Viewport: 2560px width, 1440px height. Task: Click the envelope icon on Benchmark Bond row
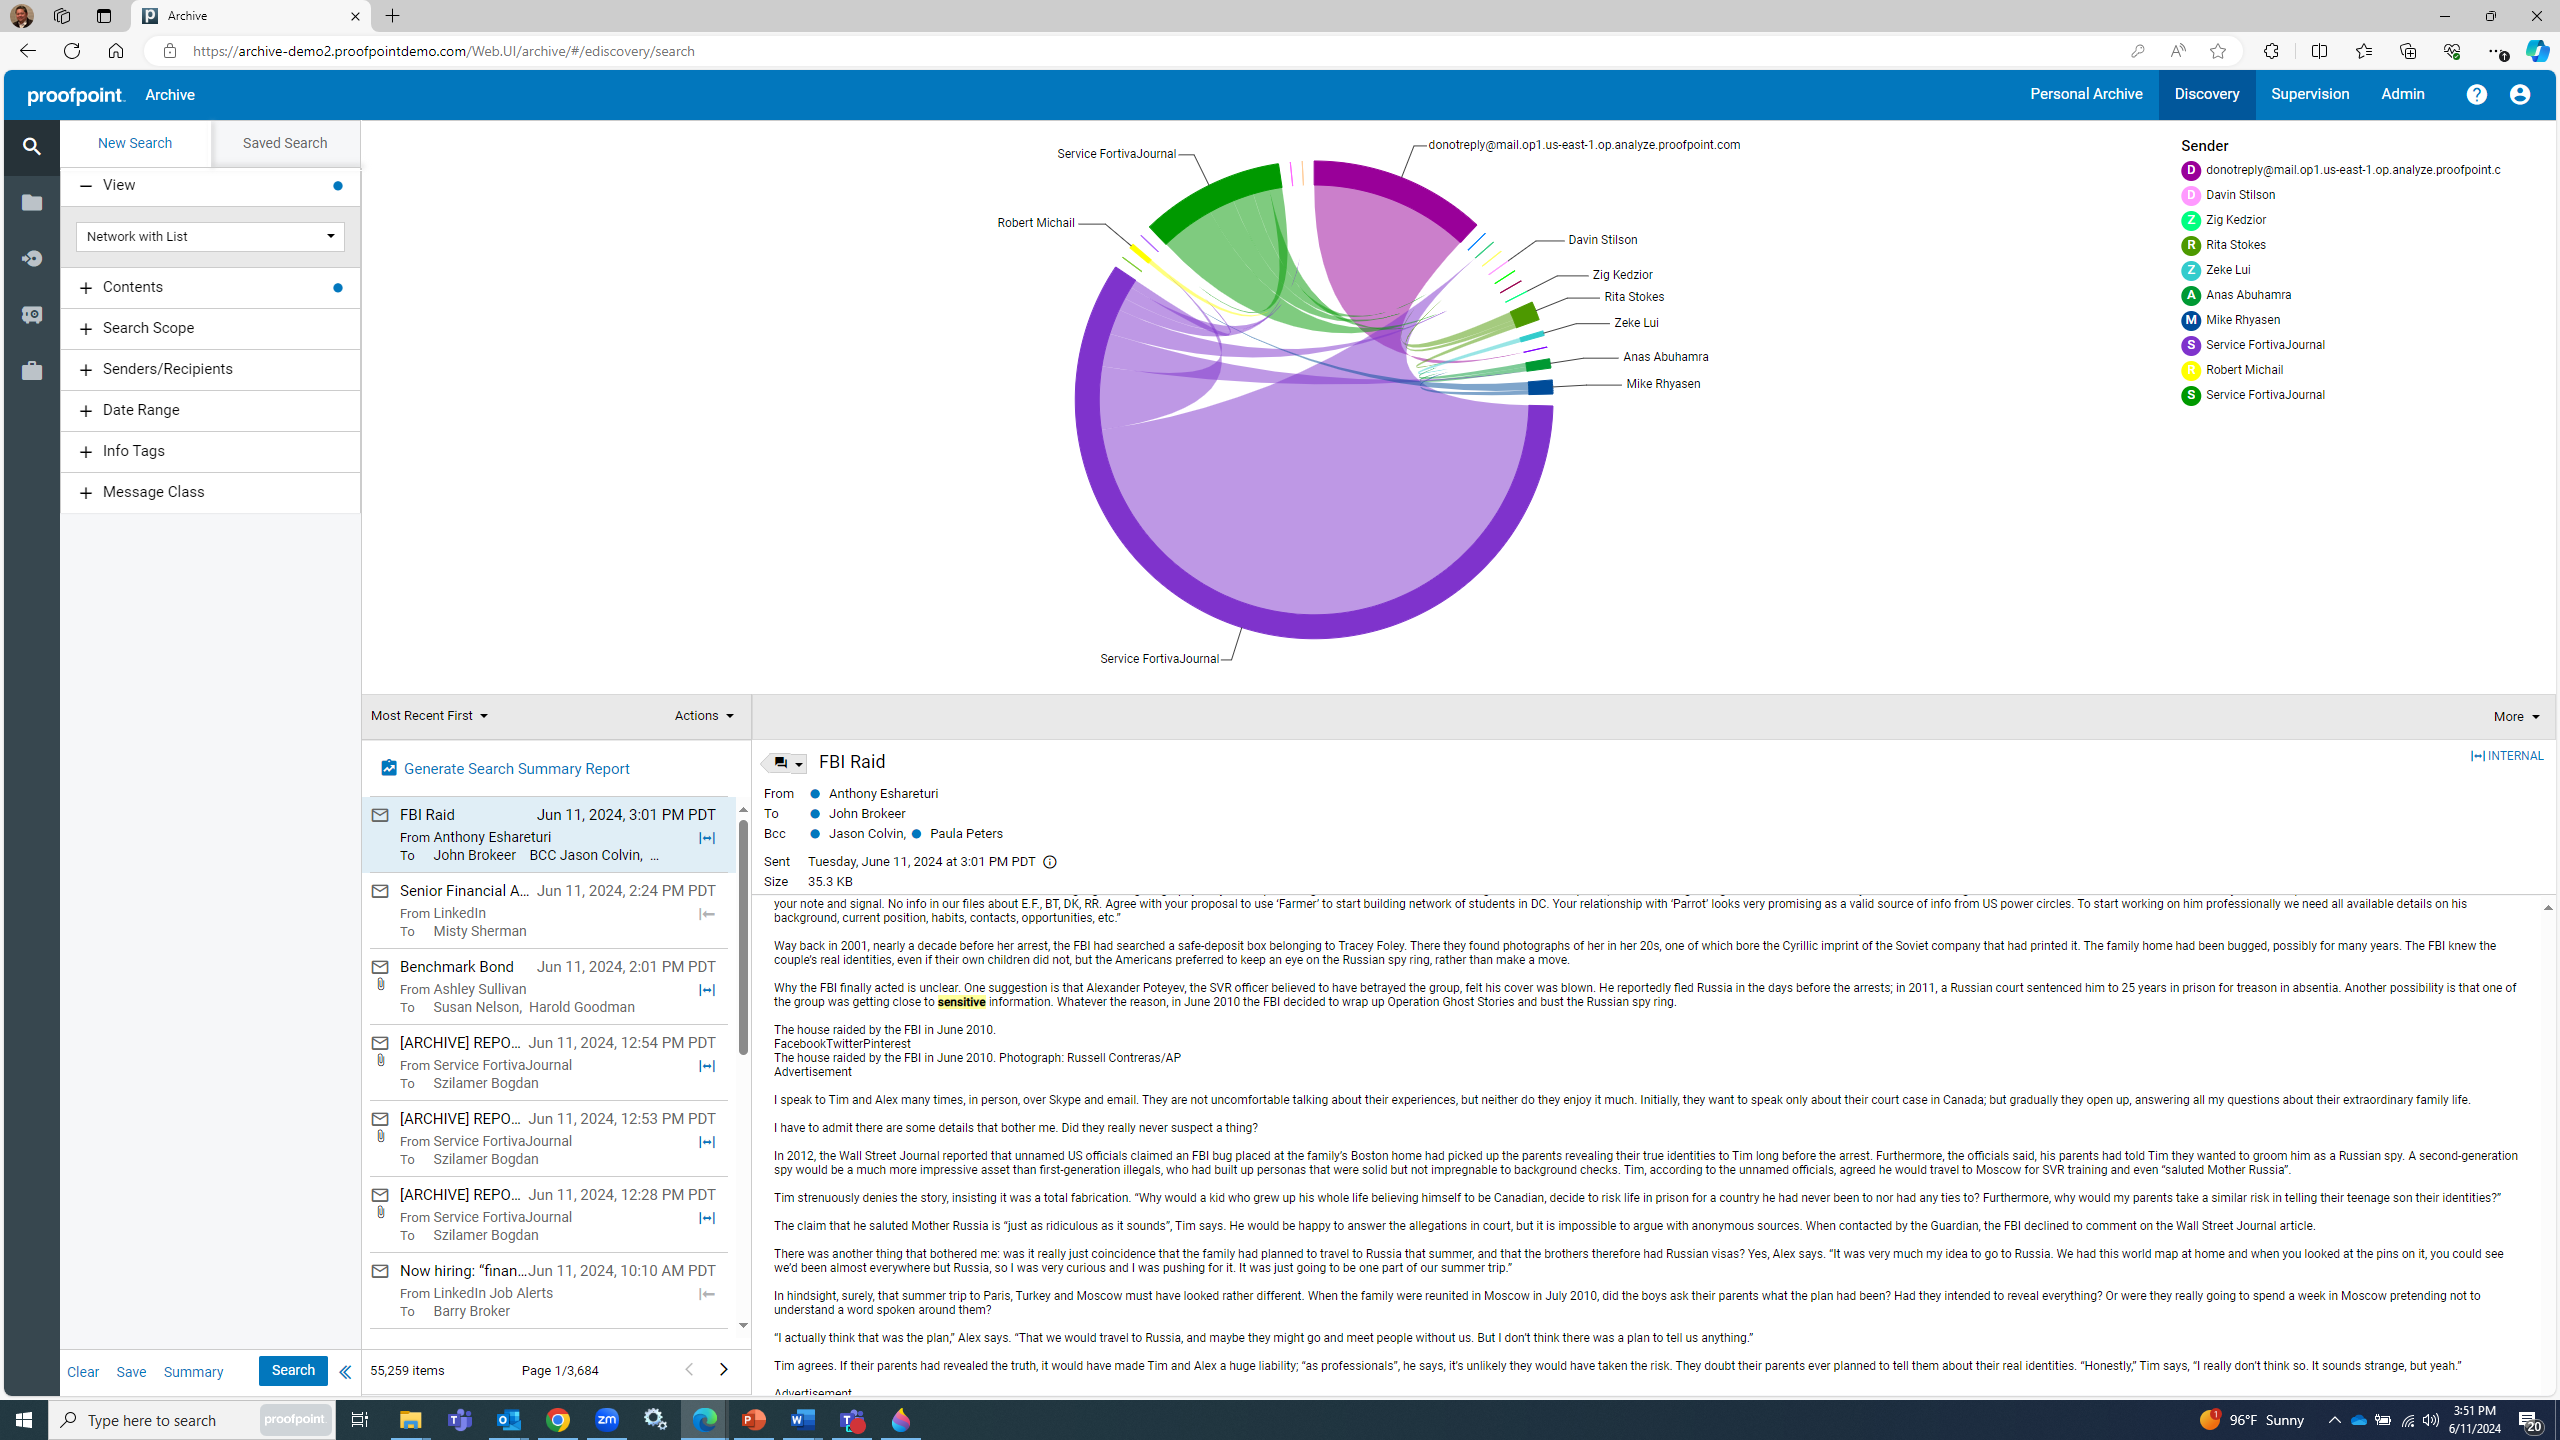tap(380, 967)
